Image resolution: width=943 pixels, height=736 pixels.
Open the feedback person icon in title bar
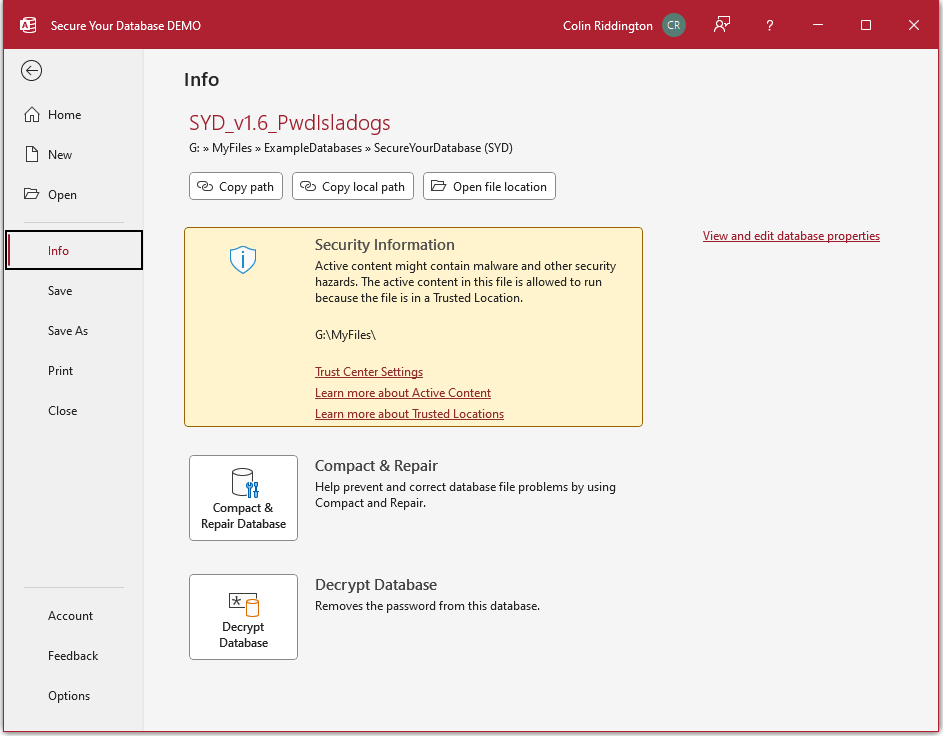pos(722,25)
